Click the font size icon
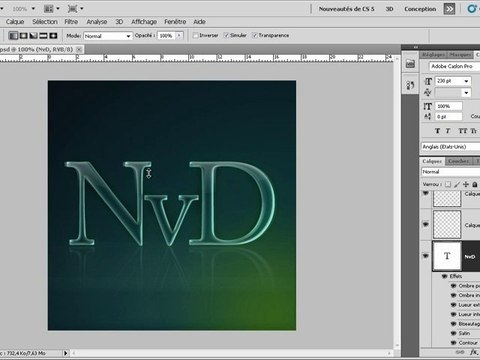This screenshot has height=360, width=480. pyautogui.click(x=428, y=81)
